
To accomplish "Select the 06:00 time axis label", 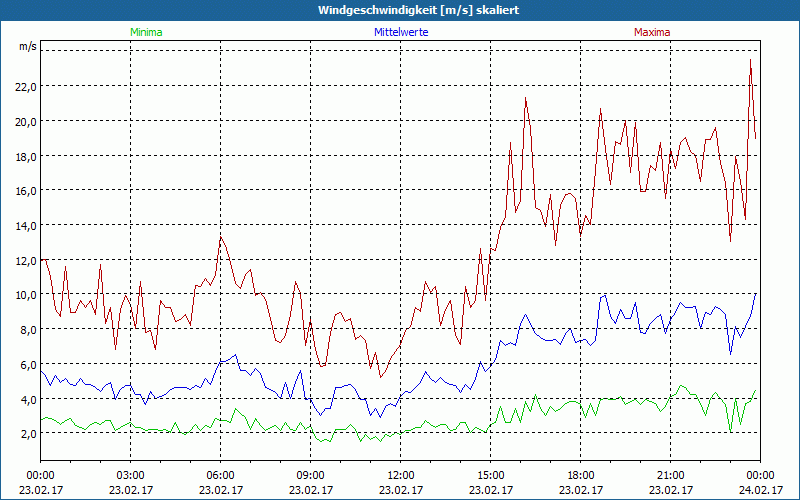I will [x=221, y=475].
